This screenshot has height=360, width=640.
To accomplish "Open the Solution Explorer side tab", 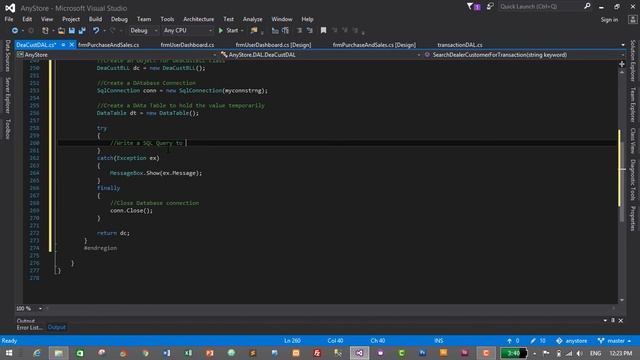I will click(x=633, y=60).
